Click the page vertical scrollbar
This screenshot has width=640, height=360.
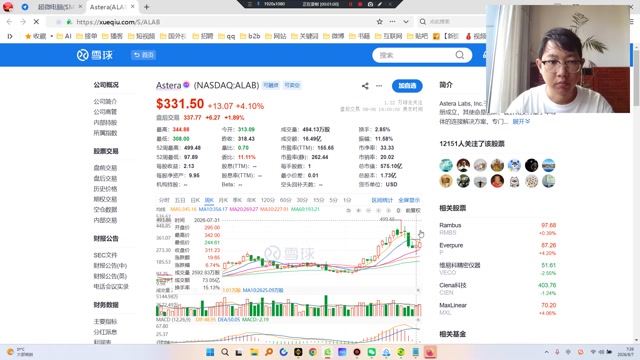click(637, 78)
